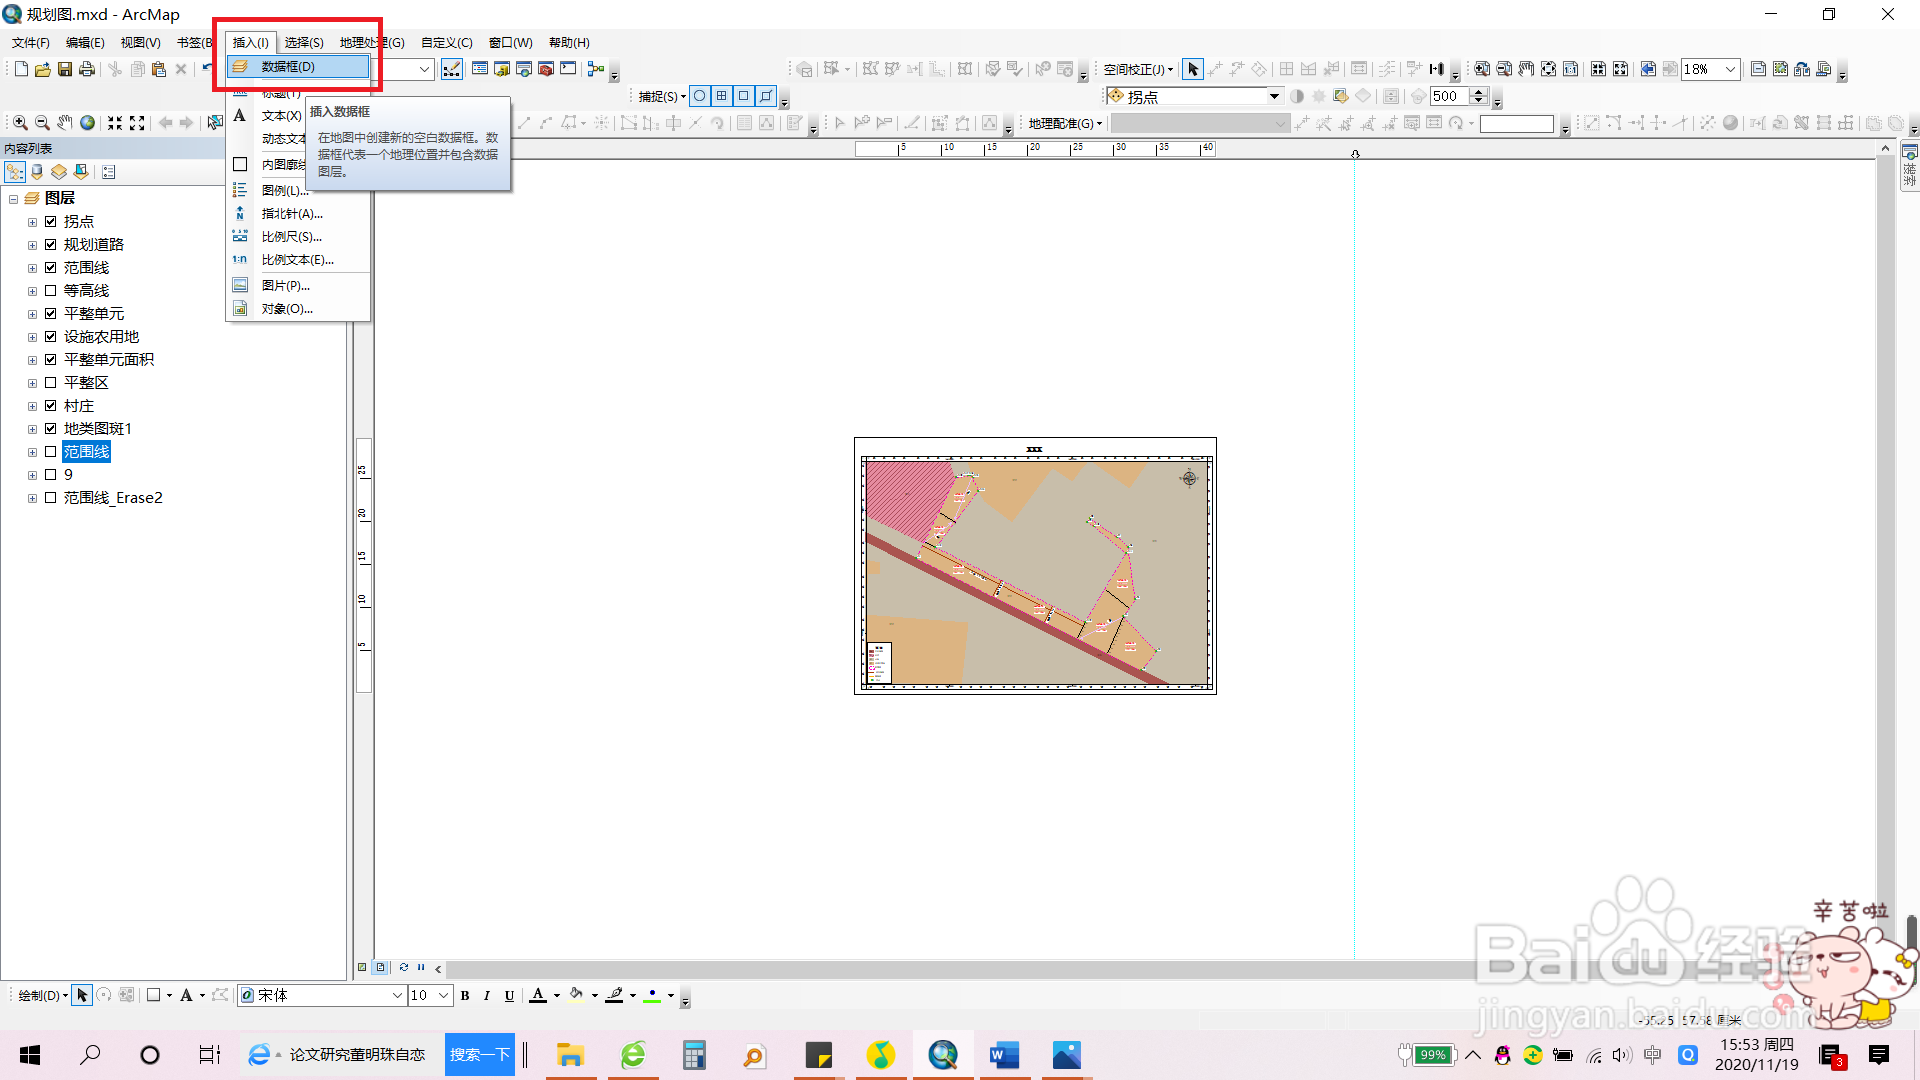This screenshot has height=1080, width=1920.
Task: Click the Save map document icon
Action: 64,69
